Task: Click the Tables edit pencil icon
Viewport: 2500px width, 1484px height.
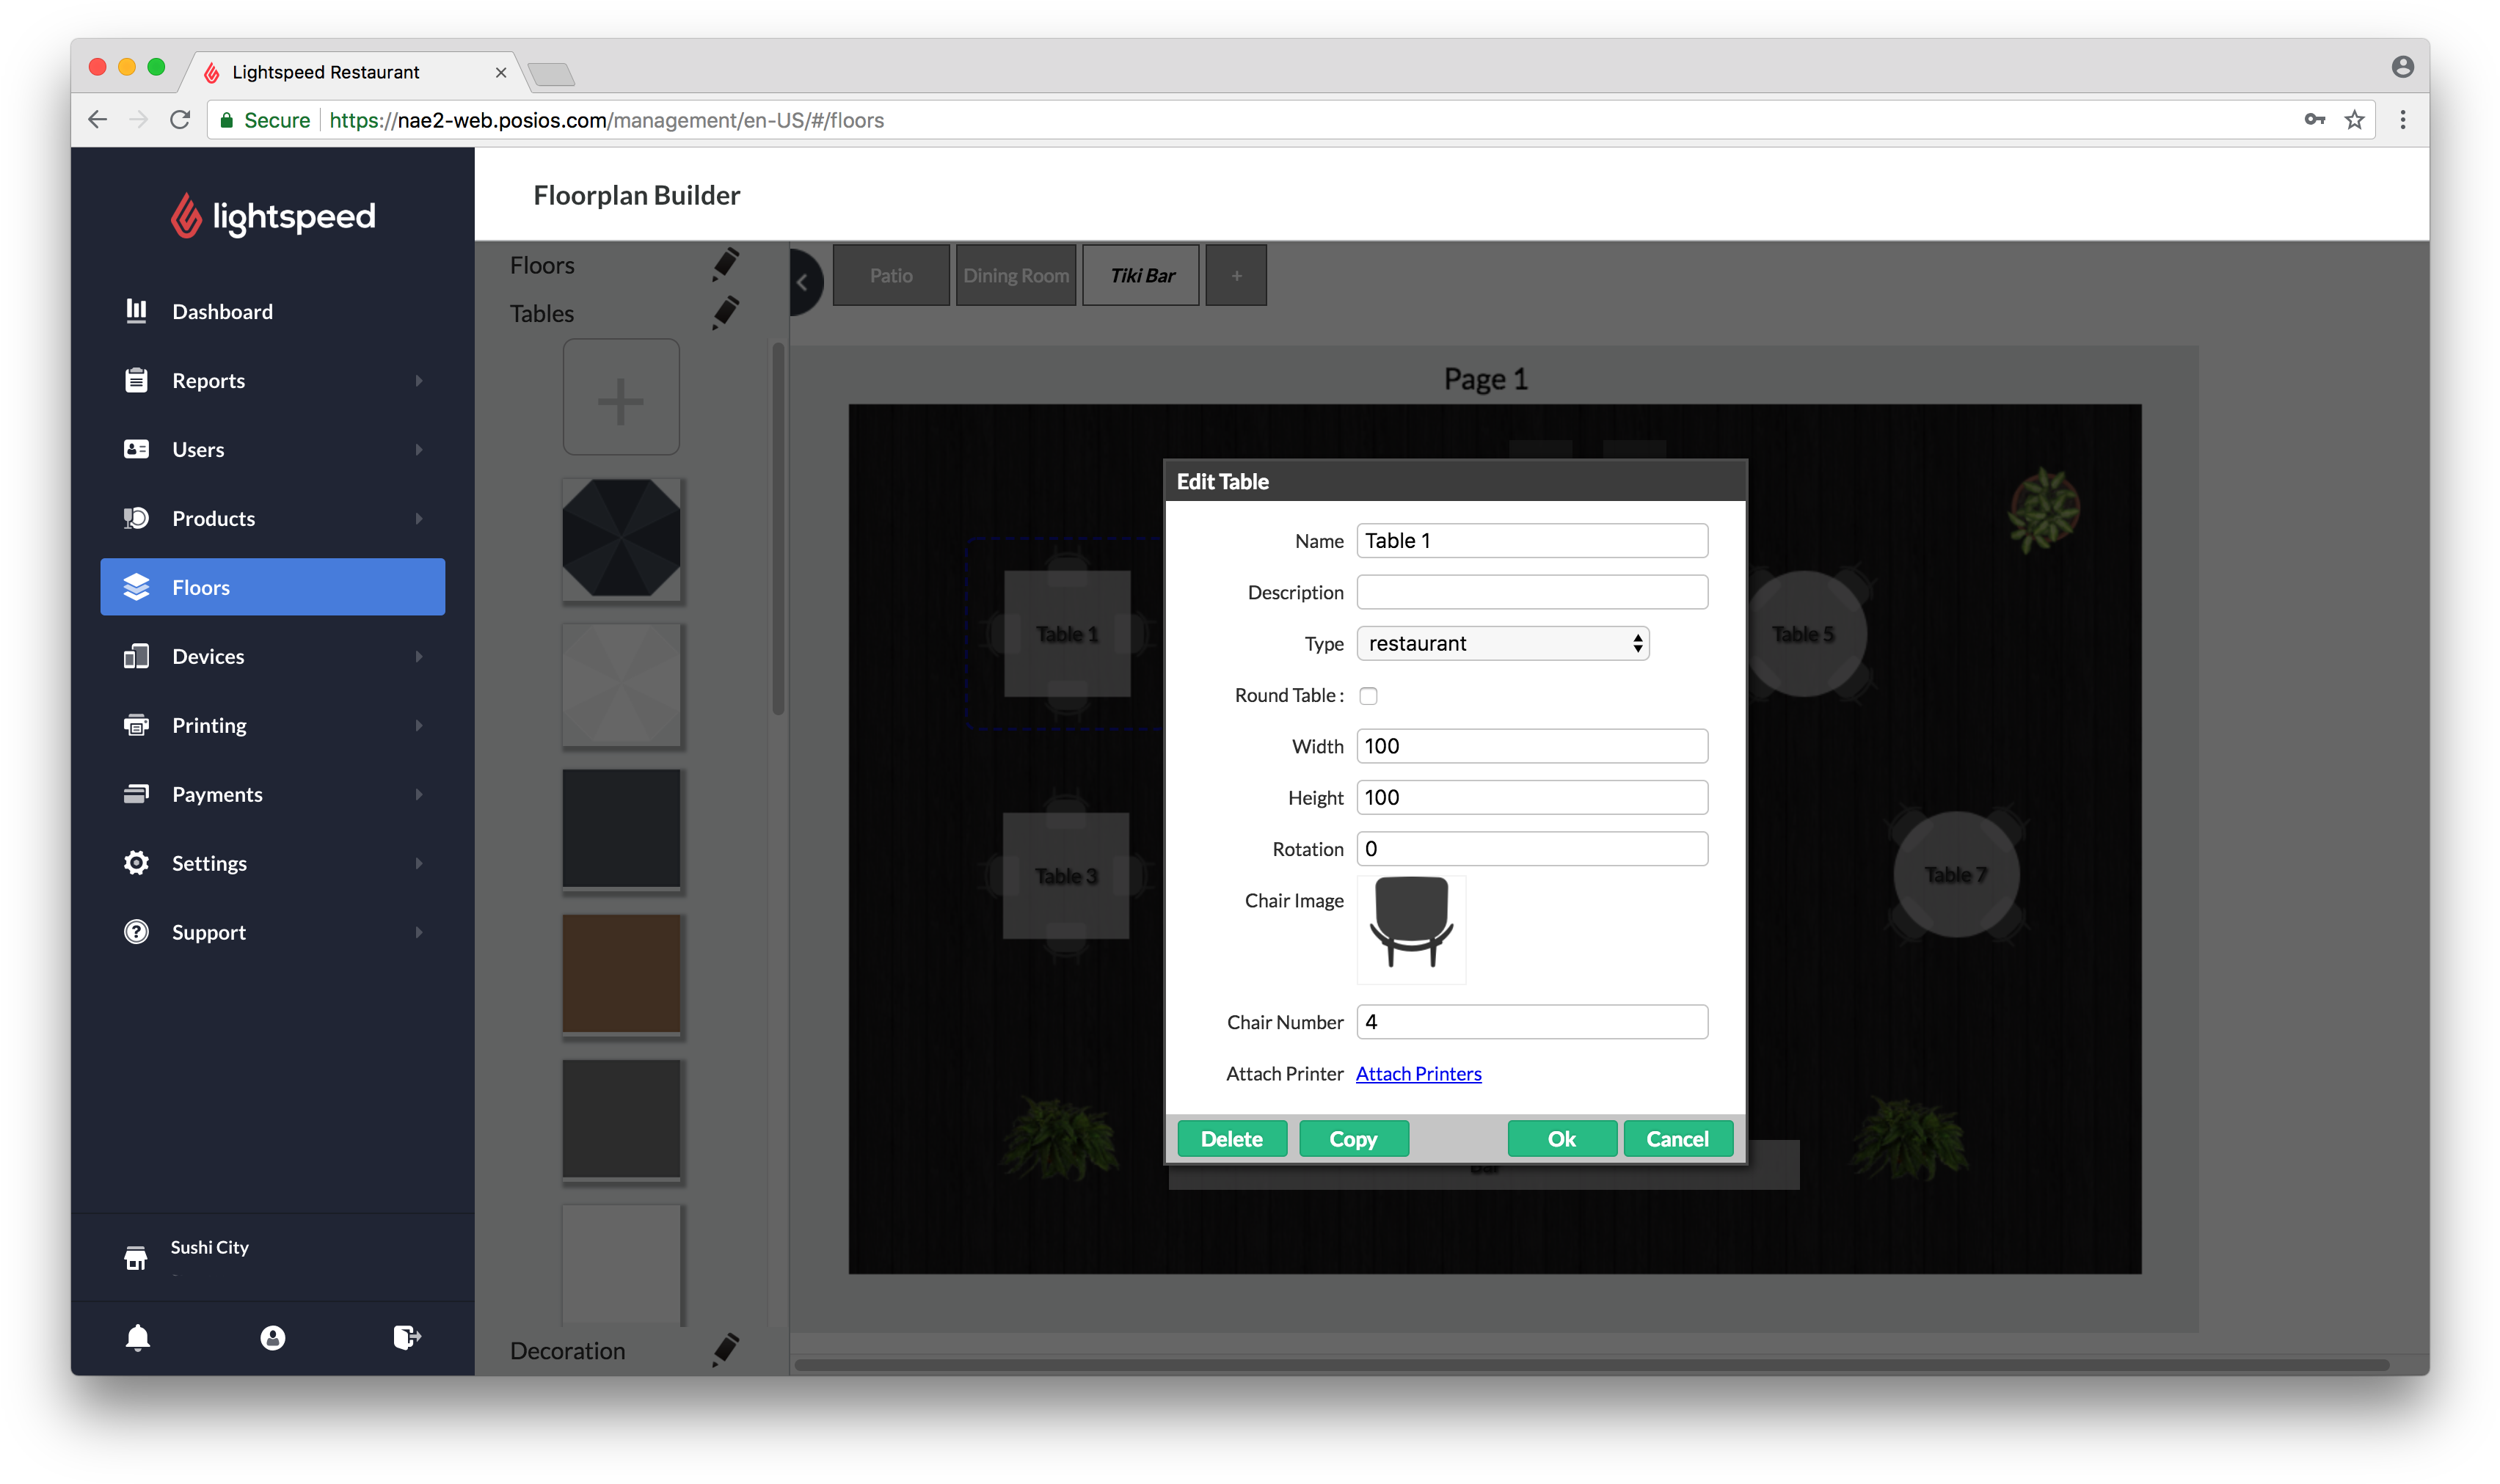Action: pyautogui.click(x=726, y=313)
